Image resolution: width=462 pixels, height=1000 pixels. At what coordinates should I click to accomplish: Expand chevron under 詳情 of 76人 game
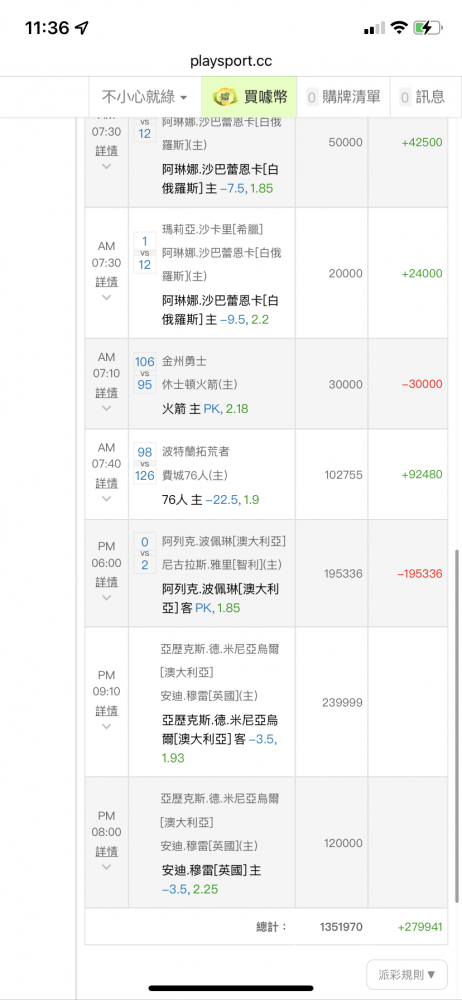tap(107, 499)
